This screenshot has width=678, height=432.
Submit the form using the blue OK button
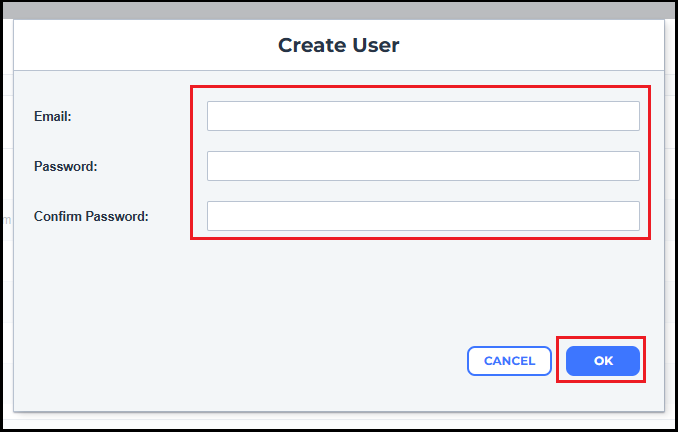pos(603,361)
